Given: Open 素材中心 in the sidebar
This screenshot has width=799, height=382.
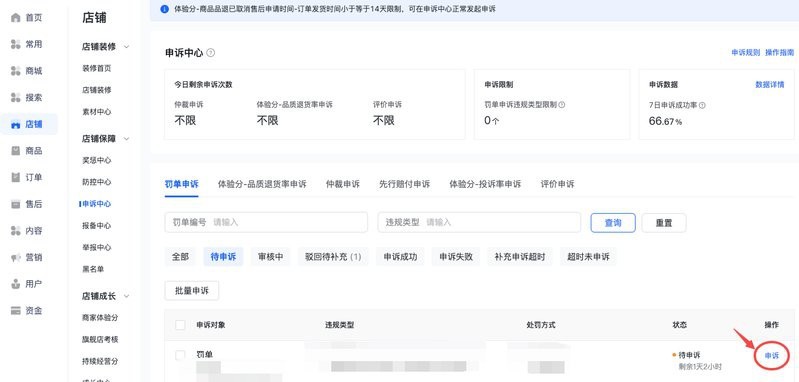Looking at the screenshot, I should [96, 112].
